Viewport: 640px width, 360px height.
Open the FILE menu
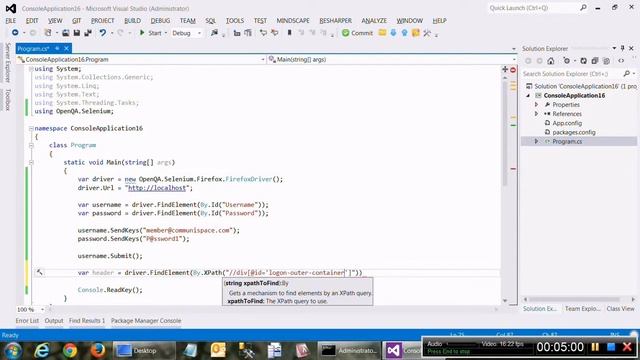click(x=11, y=20)
